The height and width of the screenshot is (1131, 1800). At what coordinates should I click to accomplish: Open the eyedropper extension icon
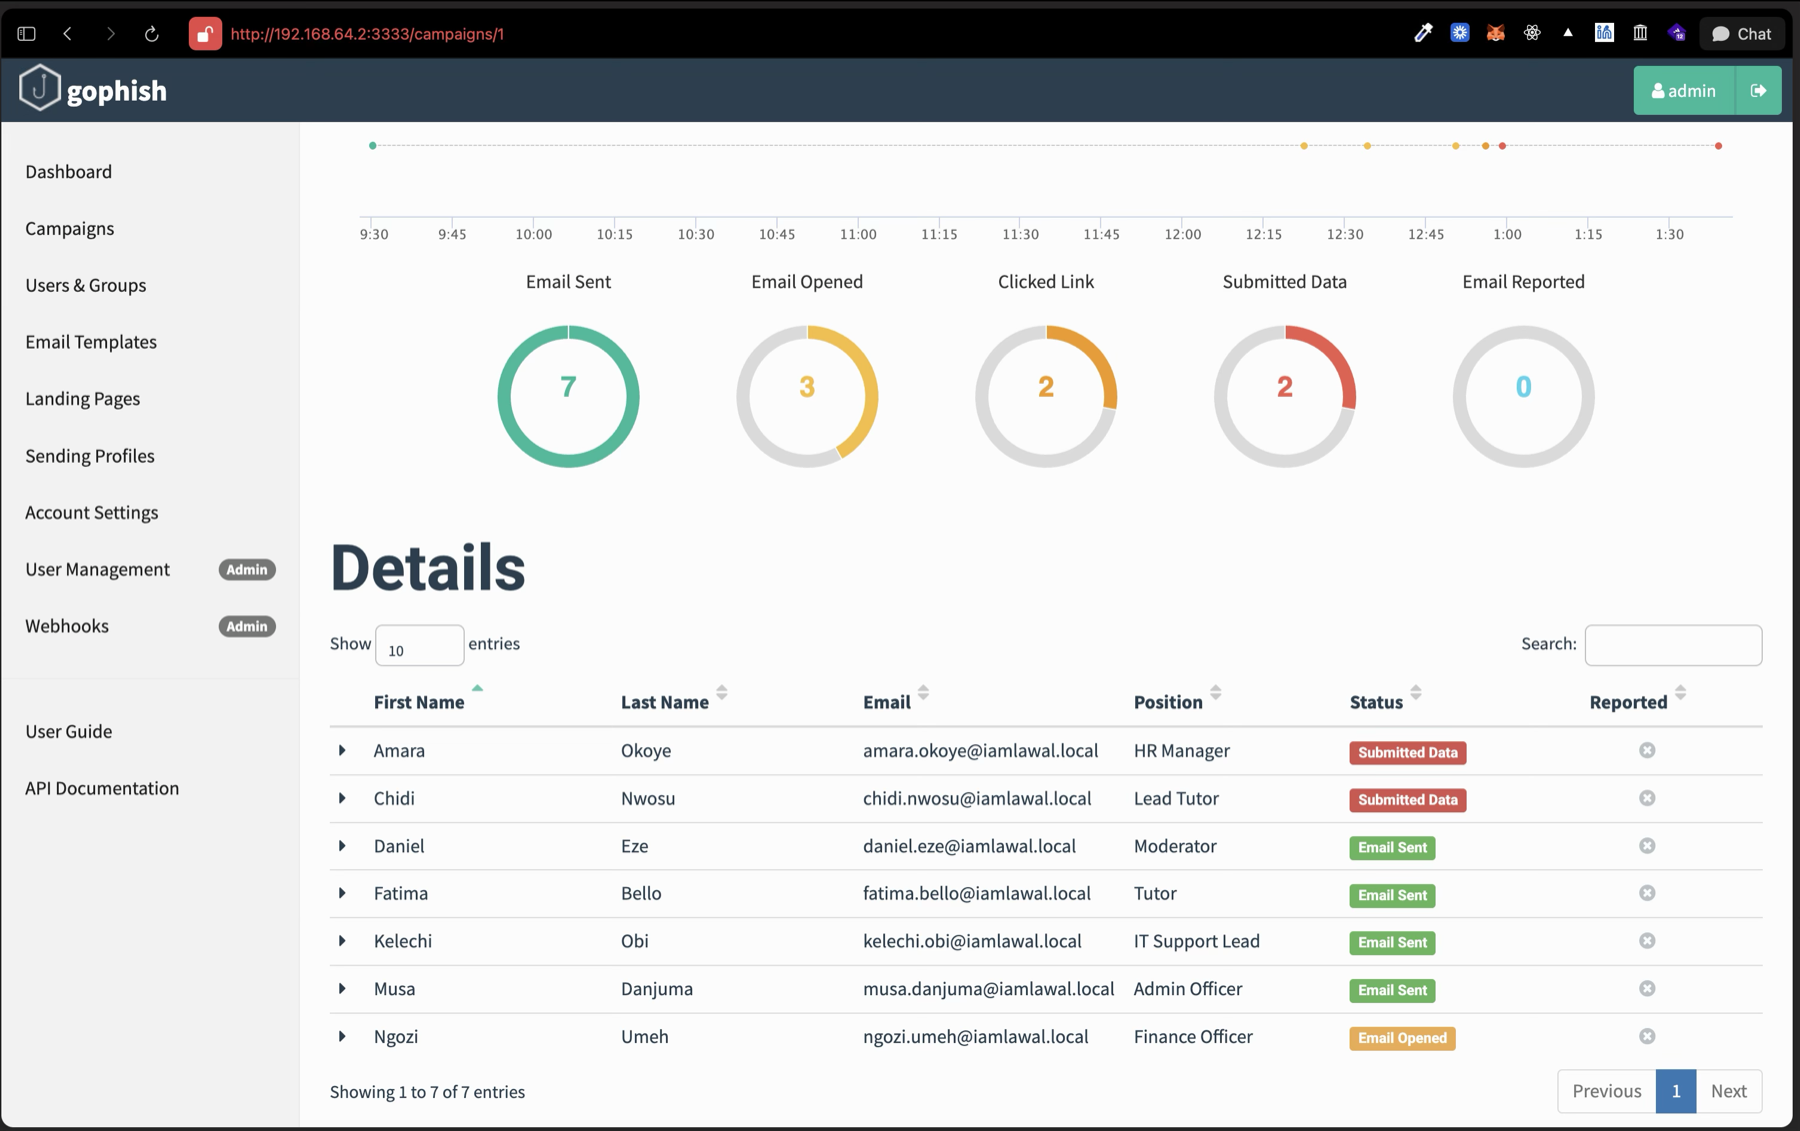1423,33
